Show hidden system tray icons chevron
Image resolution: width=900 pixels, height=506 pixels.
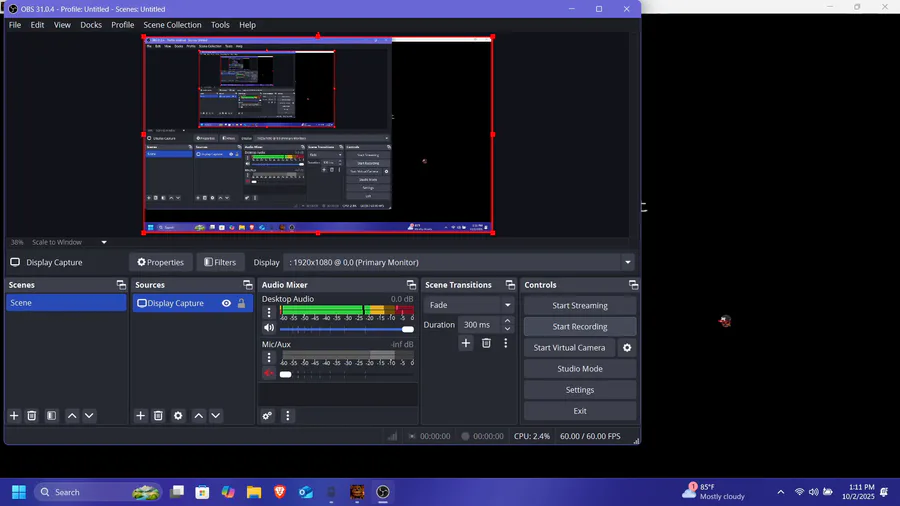tap(781, 492)
